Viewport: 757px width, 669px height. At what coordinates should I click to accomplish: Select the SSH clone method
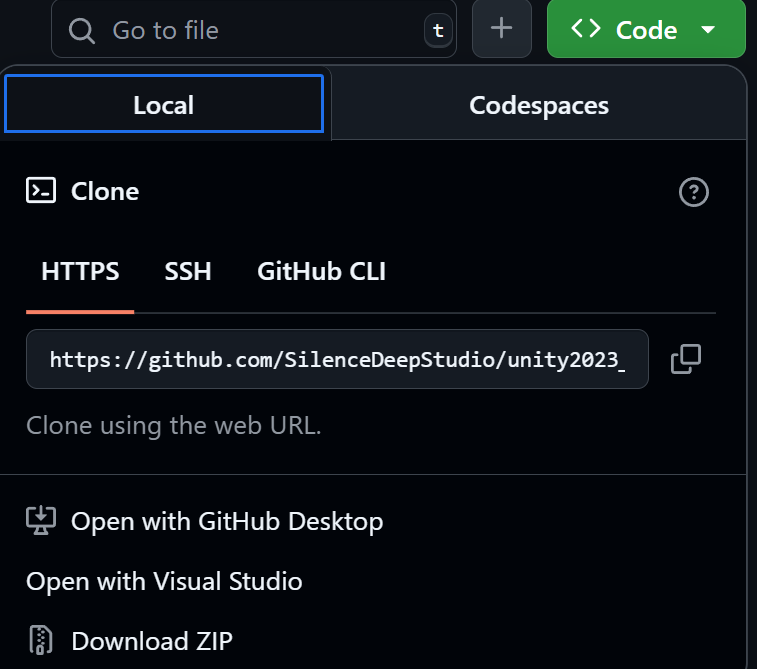(x=188, y=271)
